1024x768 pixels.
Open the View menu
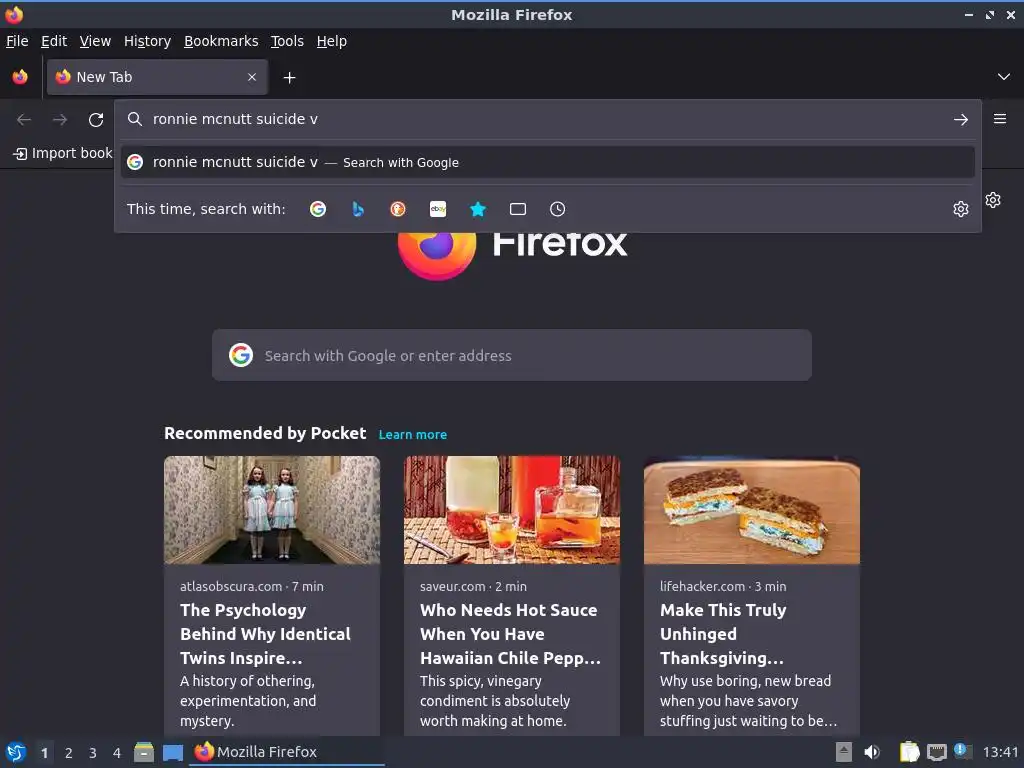(x=95, y=41)
